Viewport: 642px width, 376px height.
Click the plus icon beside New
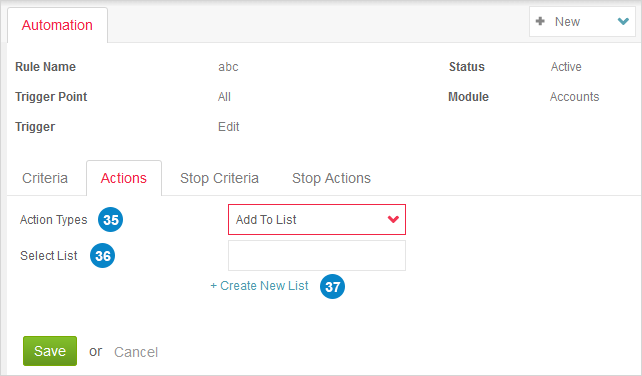pyautogui.click(x=540, y=21)
